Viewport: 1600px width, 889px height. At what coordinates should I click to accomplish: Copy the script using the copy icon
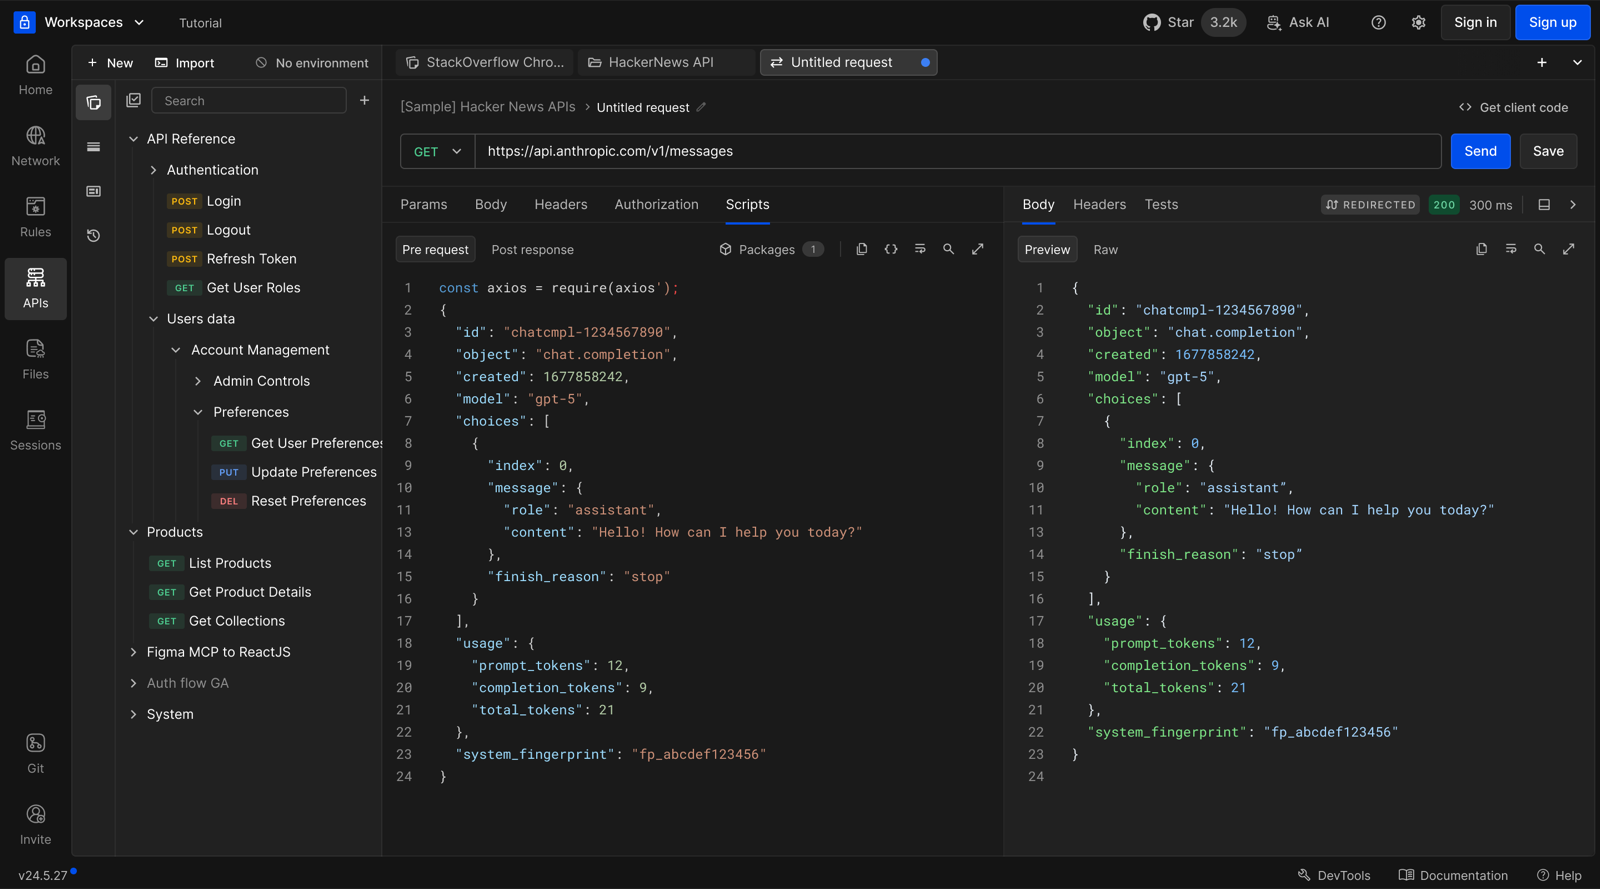(x=861, y=249)
